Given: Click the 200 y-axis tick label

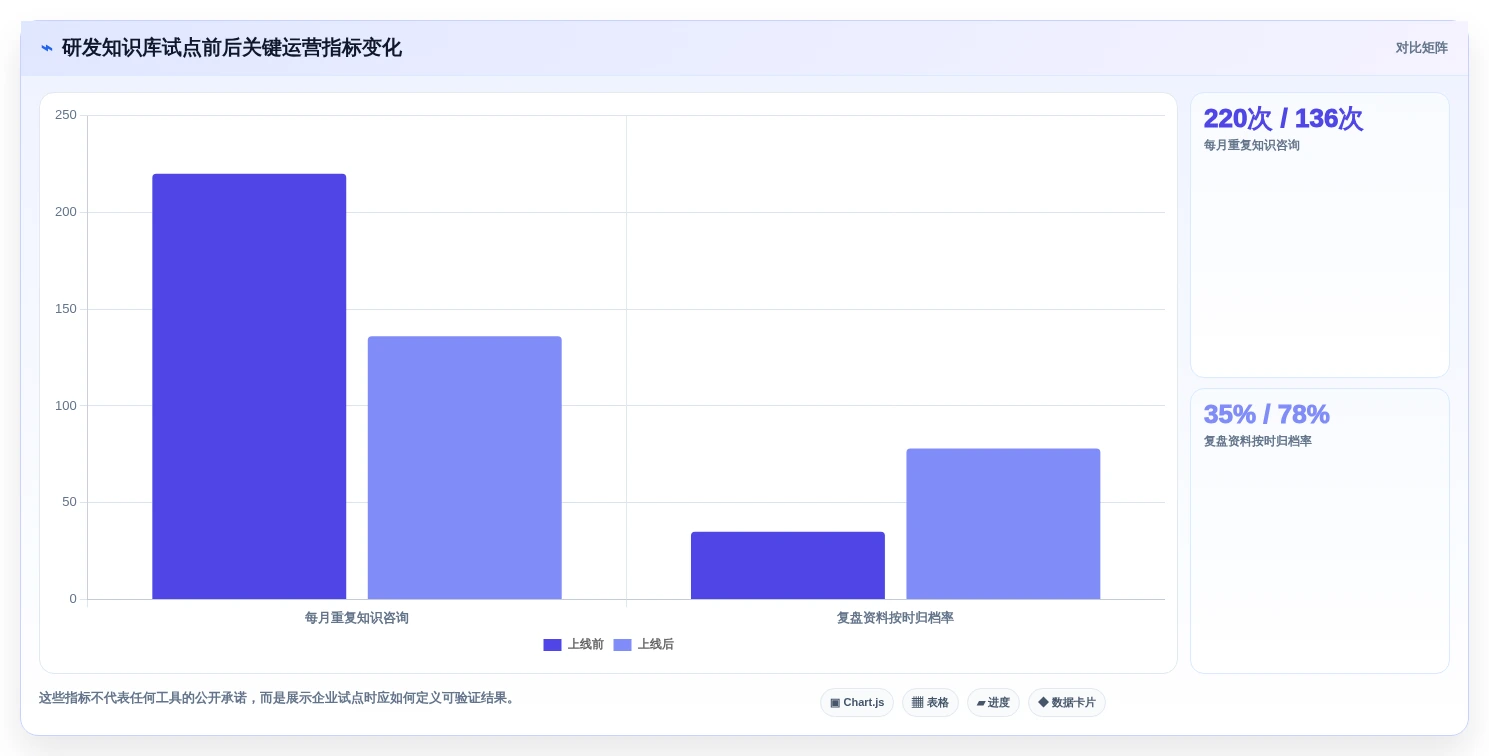Looking at the screenshot, I should (66, 212).
